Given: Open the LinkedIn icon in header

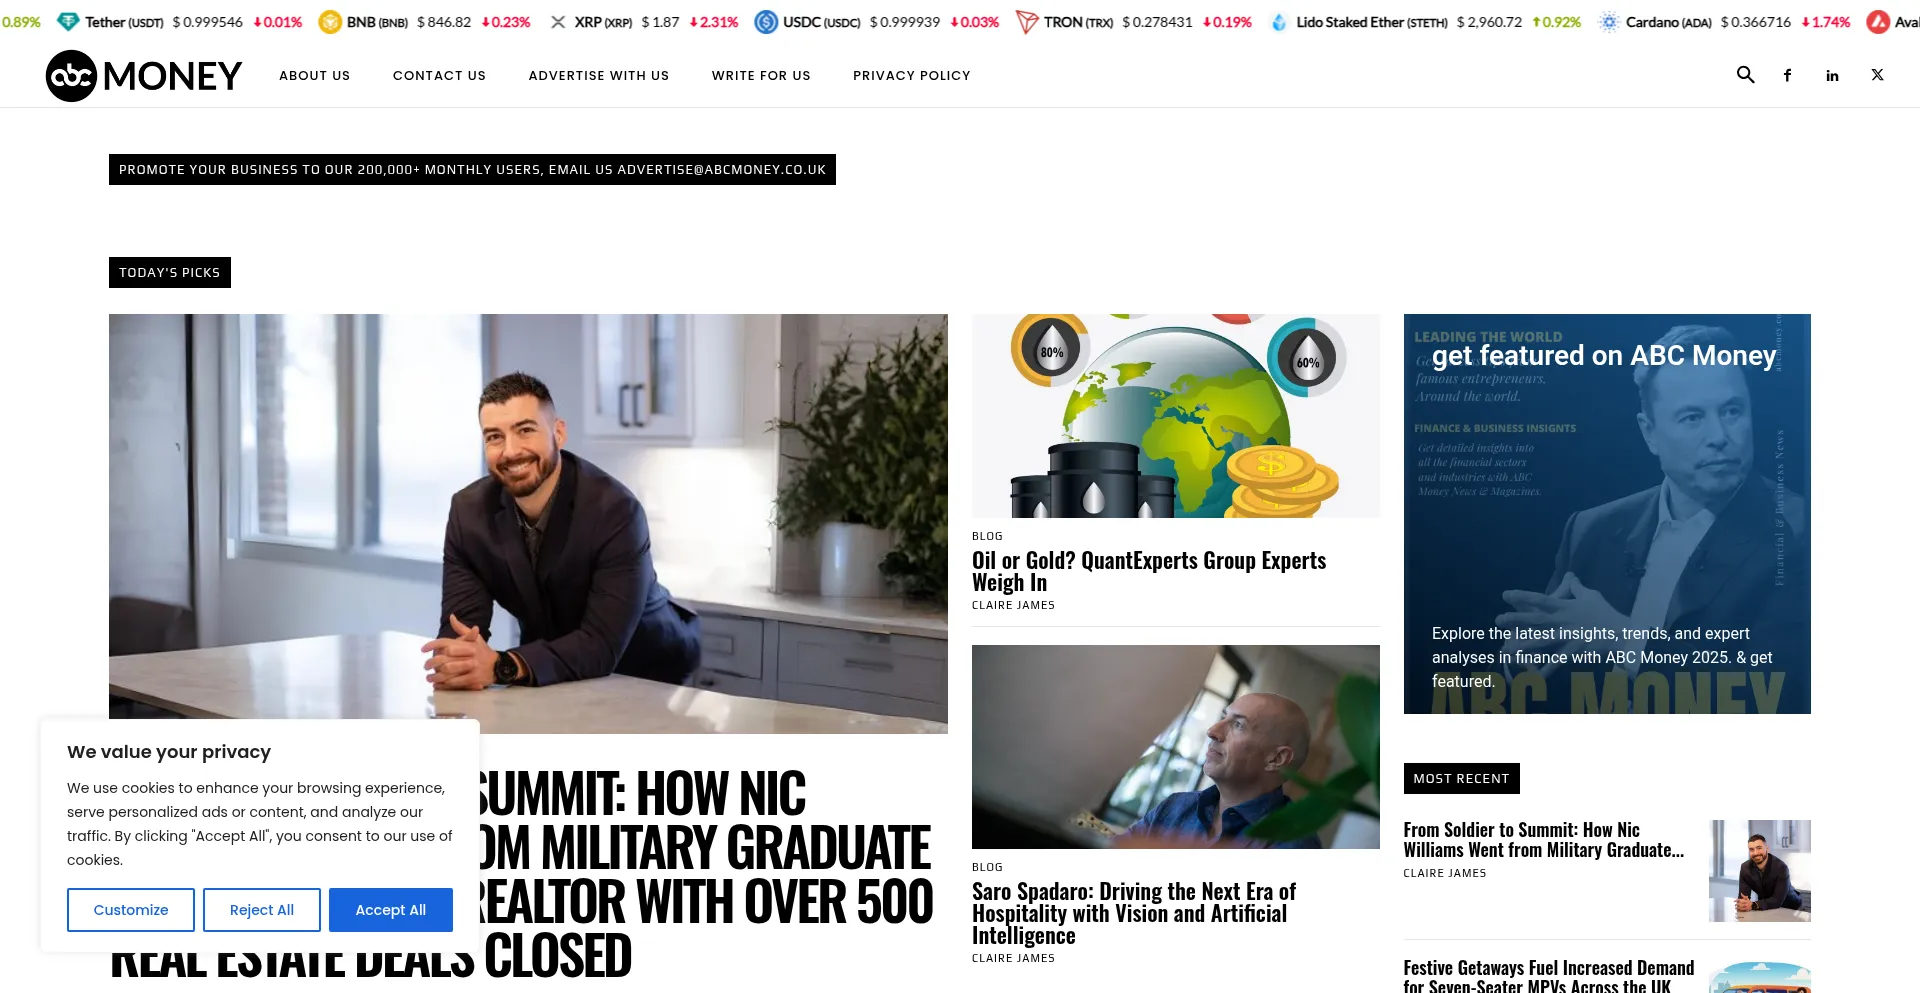Looking at the screenshot, I should coord(1832,75).
